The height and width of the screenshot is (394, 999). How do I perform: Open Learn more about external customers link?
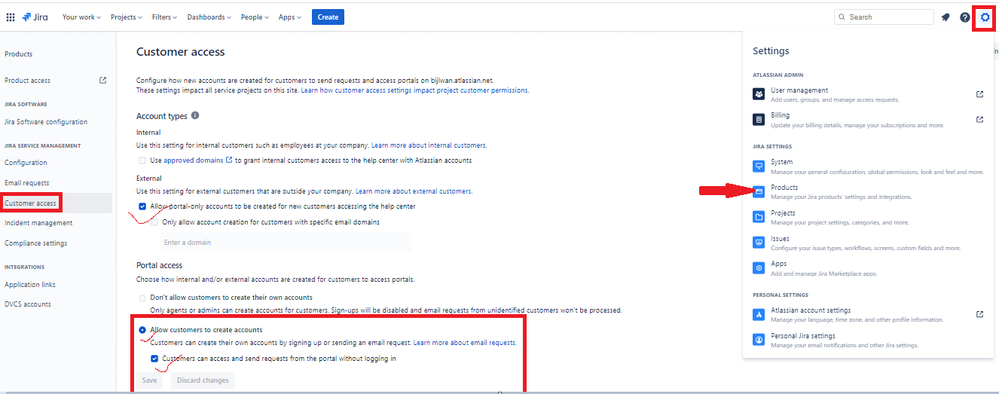pyautogui.click(x=413, y=191)
